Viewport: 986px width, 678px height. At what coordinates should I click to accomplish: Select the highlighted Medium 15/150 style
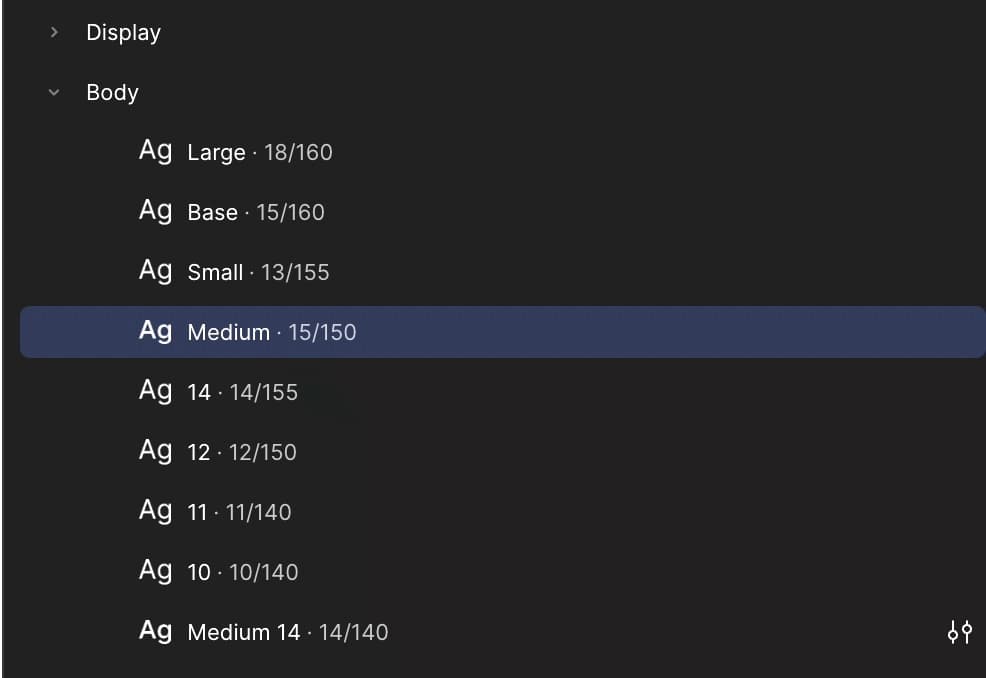point(503,332)
